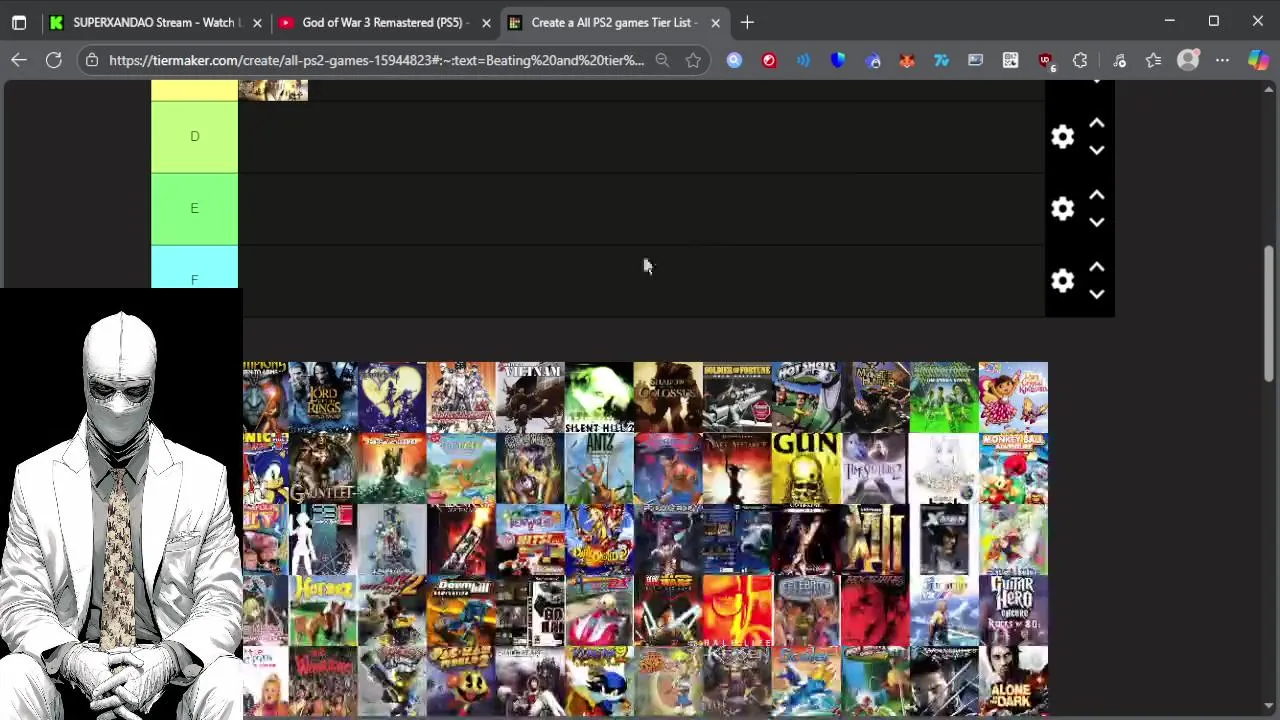Viewport: 1280px width, 720px height.
Task: Open the Copilot sidebar icon
Action: point(1258,60)
